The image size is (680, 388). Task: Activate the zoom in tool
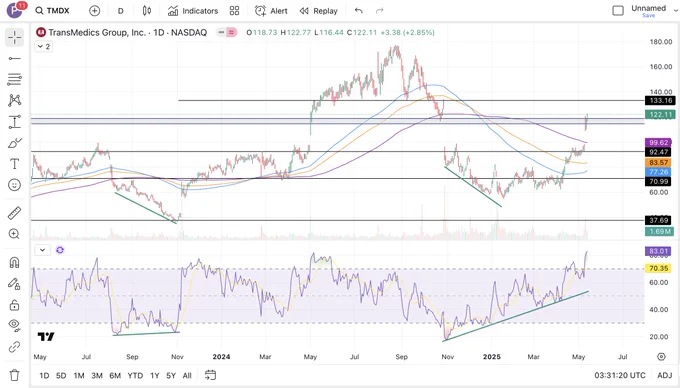(14, 234)
